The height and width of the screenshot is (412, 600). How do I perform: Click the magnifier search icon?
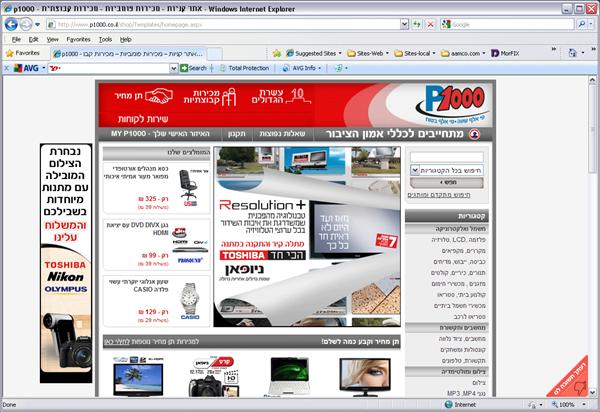[582, 24]
